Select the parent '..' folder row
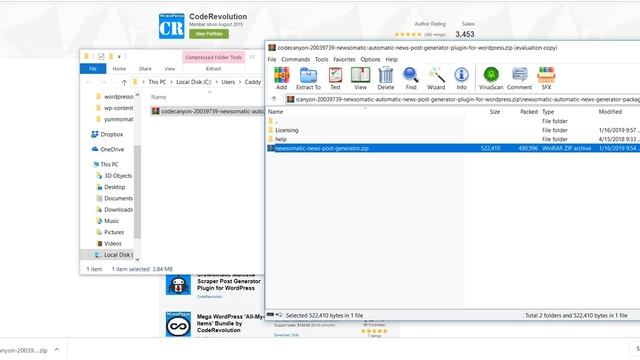 pos(453,121)
